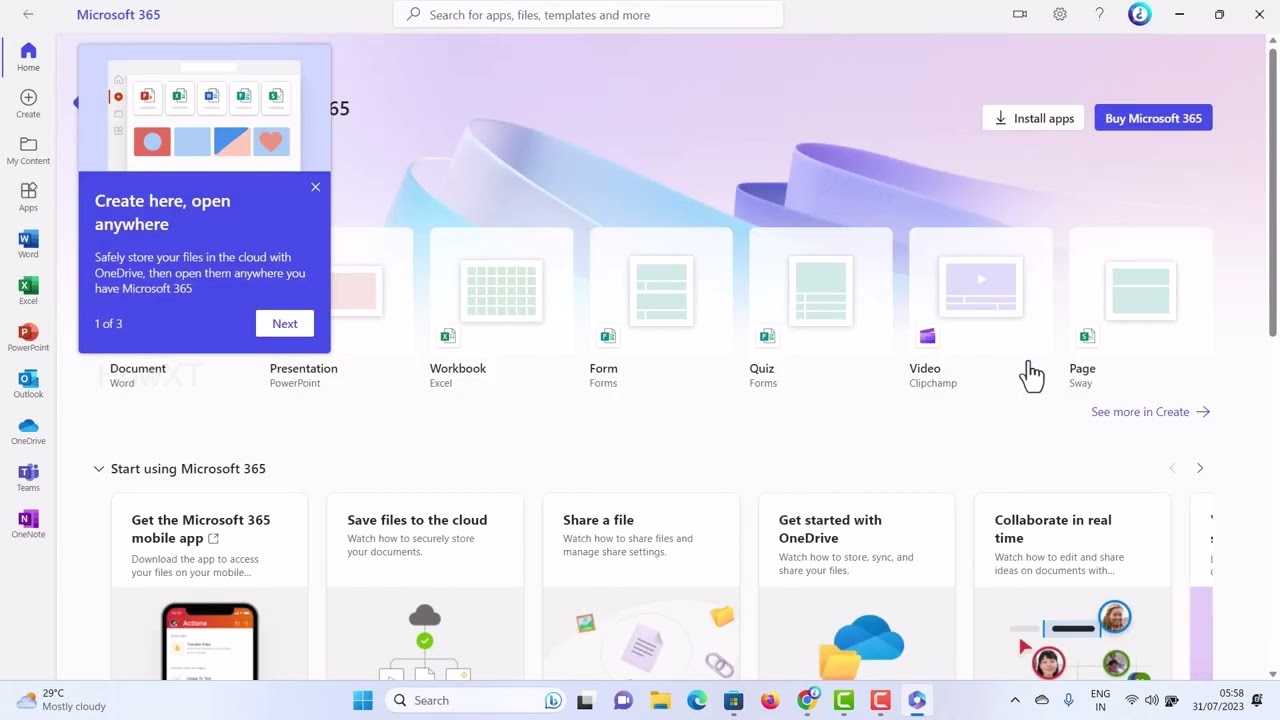Viewport: 1280px width, 720px height.
Task: Go to previous carousel cards arrow
Action: coord(1172,468)
